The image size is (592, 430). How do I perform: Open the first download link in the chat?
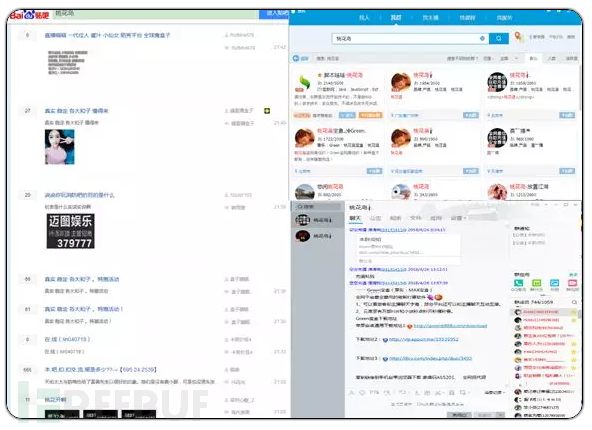click(x=450, y=326)
